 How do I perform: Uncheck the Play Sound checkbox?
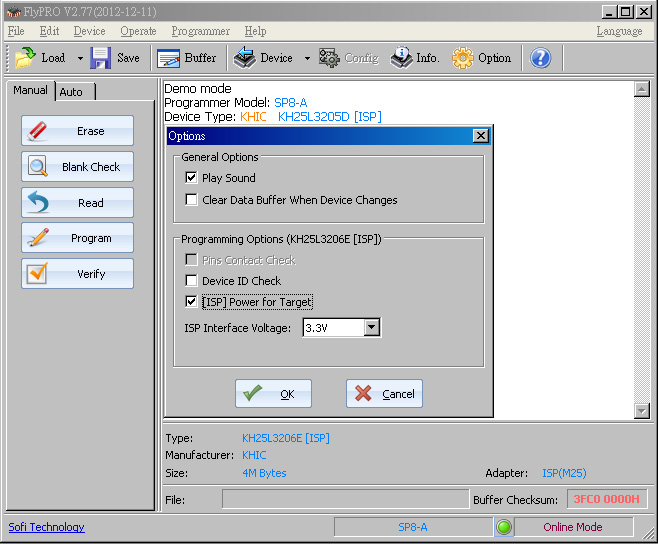[x=191, y=178]
